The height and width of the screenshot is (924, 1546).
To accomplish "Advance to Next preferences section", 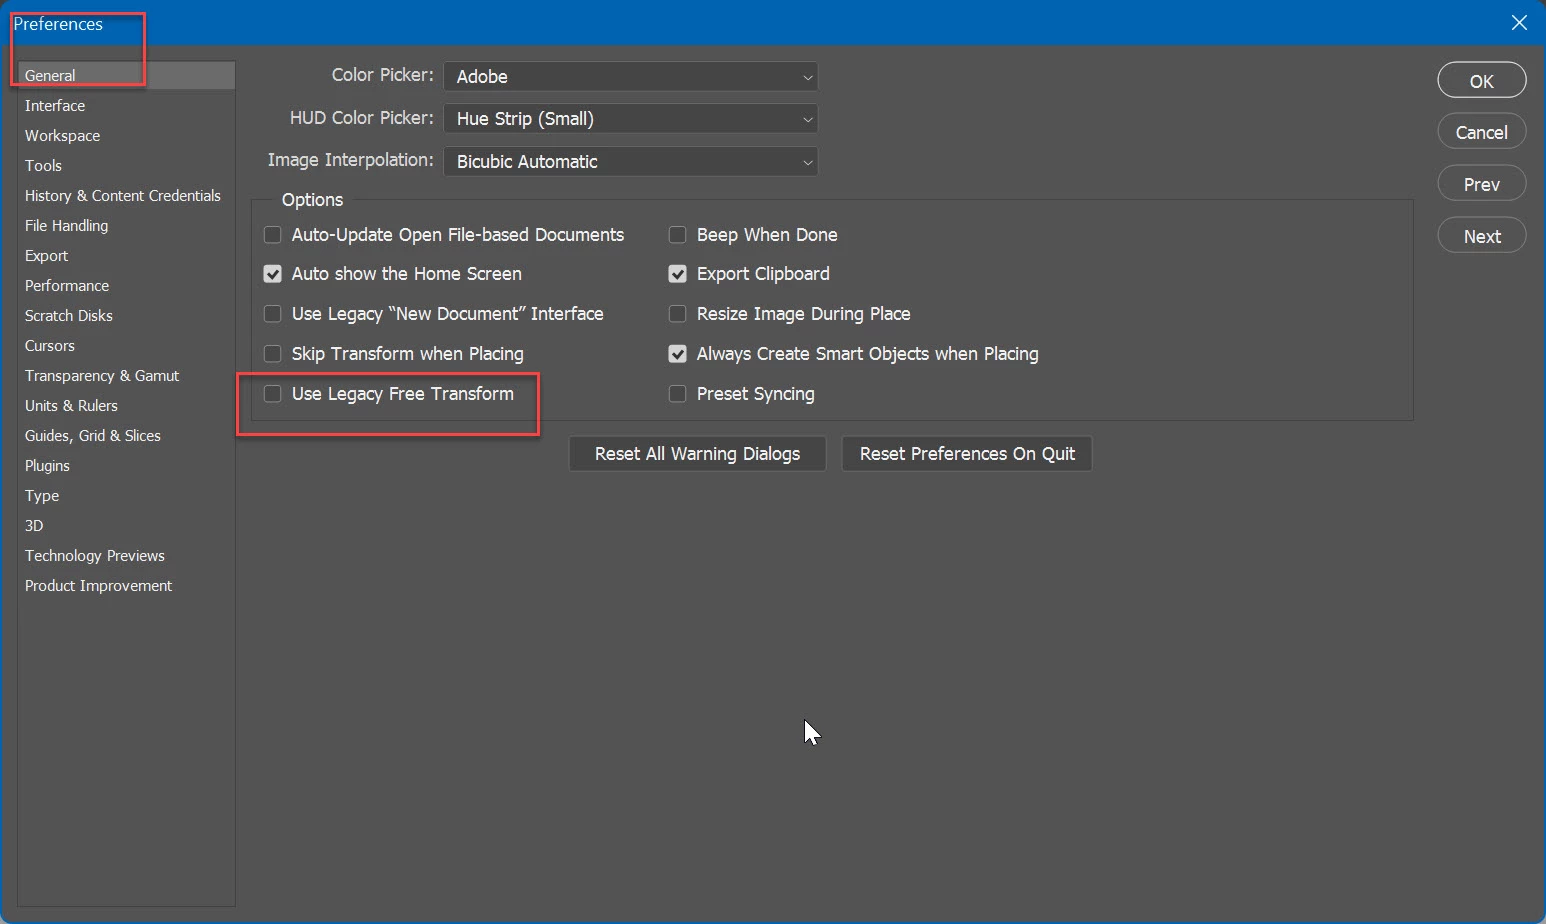I will pos(1482,236).
